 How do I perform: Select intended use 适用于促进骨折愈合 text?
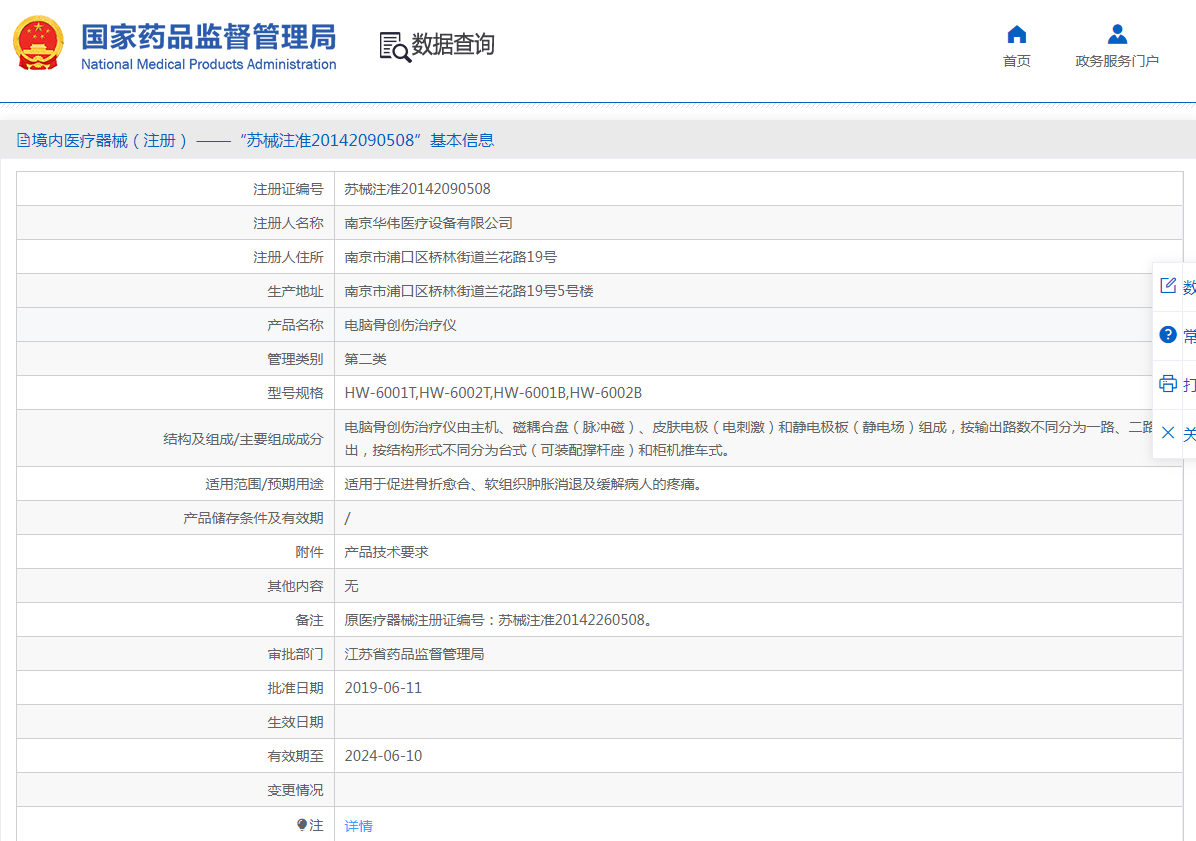(x=522, y=484)
